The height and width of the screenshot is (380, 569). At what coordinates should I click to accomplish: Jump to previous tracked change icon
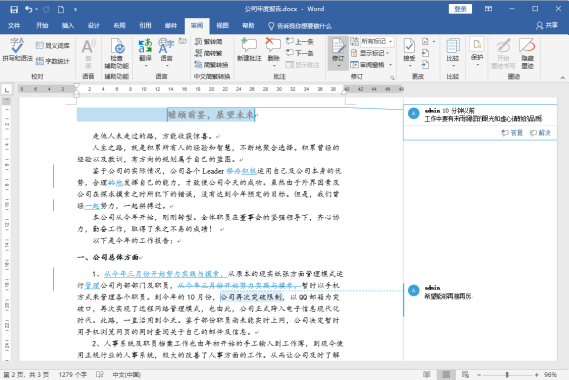pos(426,53)
